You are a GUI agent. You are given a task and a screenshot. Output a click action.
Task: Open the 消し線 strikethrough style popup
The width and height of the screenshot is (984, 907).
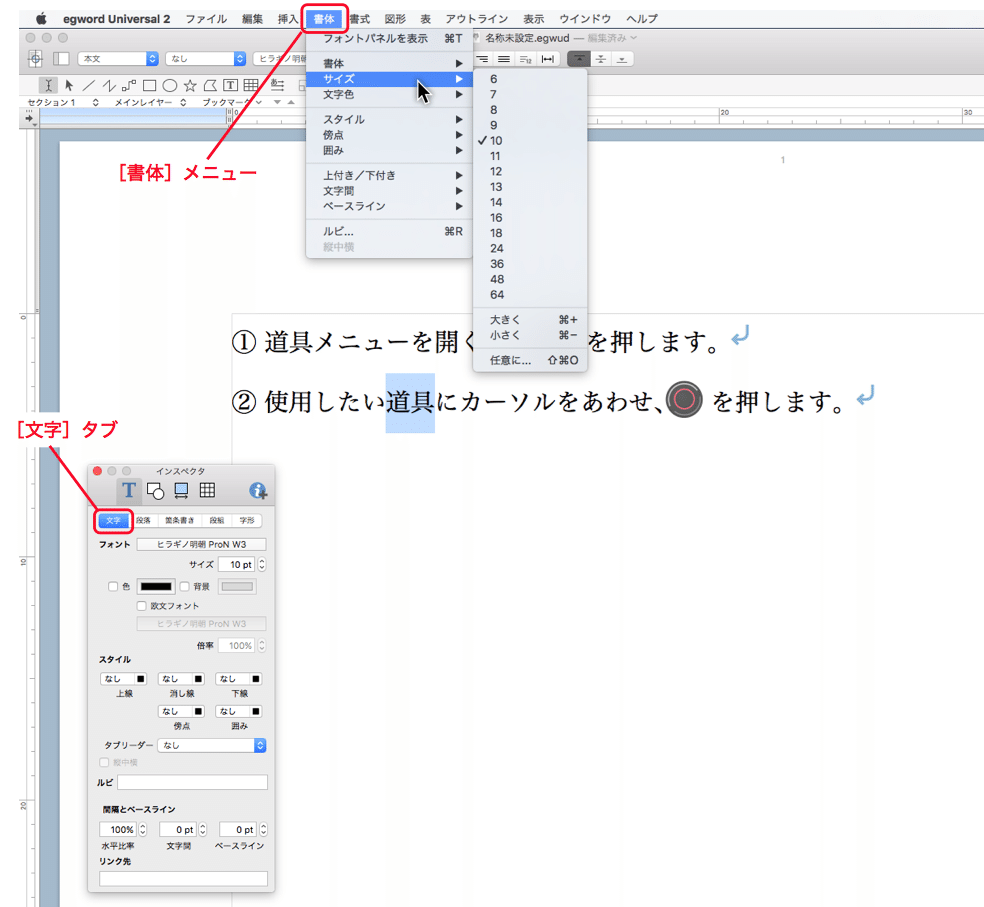pos(181,679)
